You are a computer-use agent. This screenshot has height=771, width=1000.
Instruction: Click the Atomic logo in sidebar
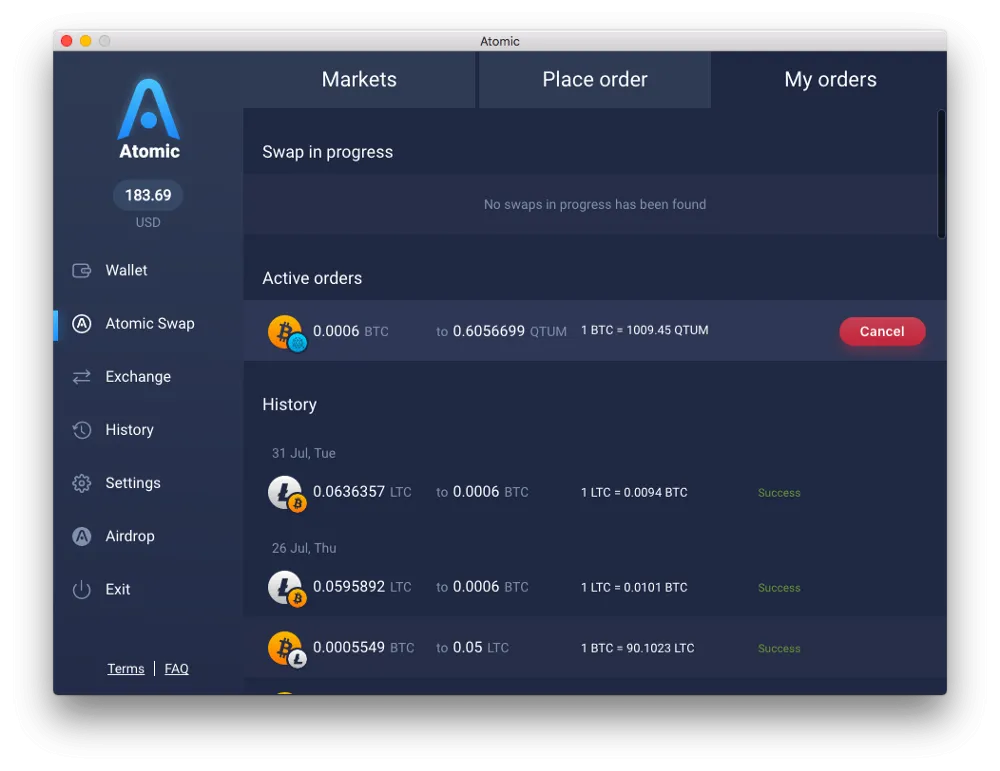tap(149, 118)
